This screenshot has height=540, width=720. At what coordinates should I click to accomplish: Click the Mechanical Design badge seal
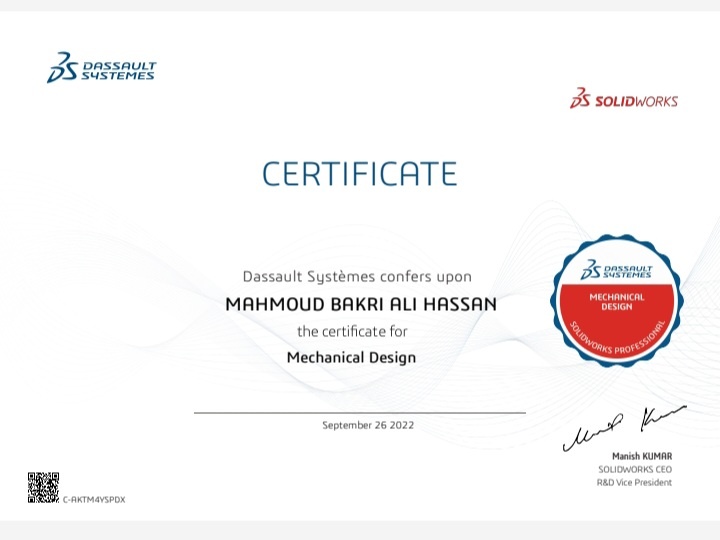coord(617,301)
